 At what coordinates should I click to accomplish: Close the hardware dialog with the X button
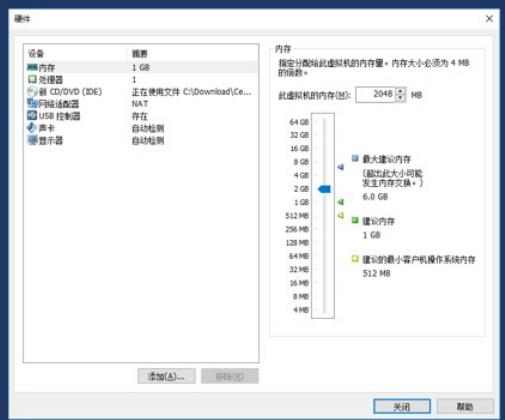pos(489,19)
